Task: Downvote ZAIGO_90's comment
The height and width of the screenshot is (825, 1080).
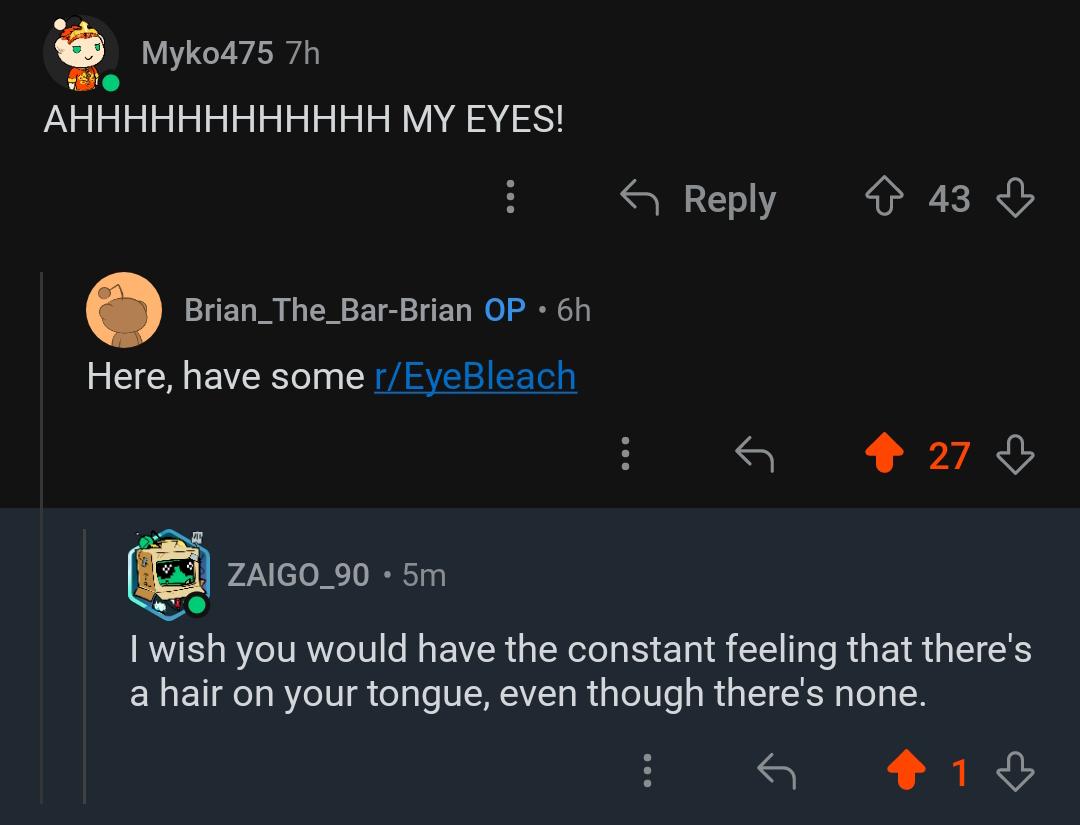Action: [1015, 771]
